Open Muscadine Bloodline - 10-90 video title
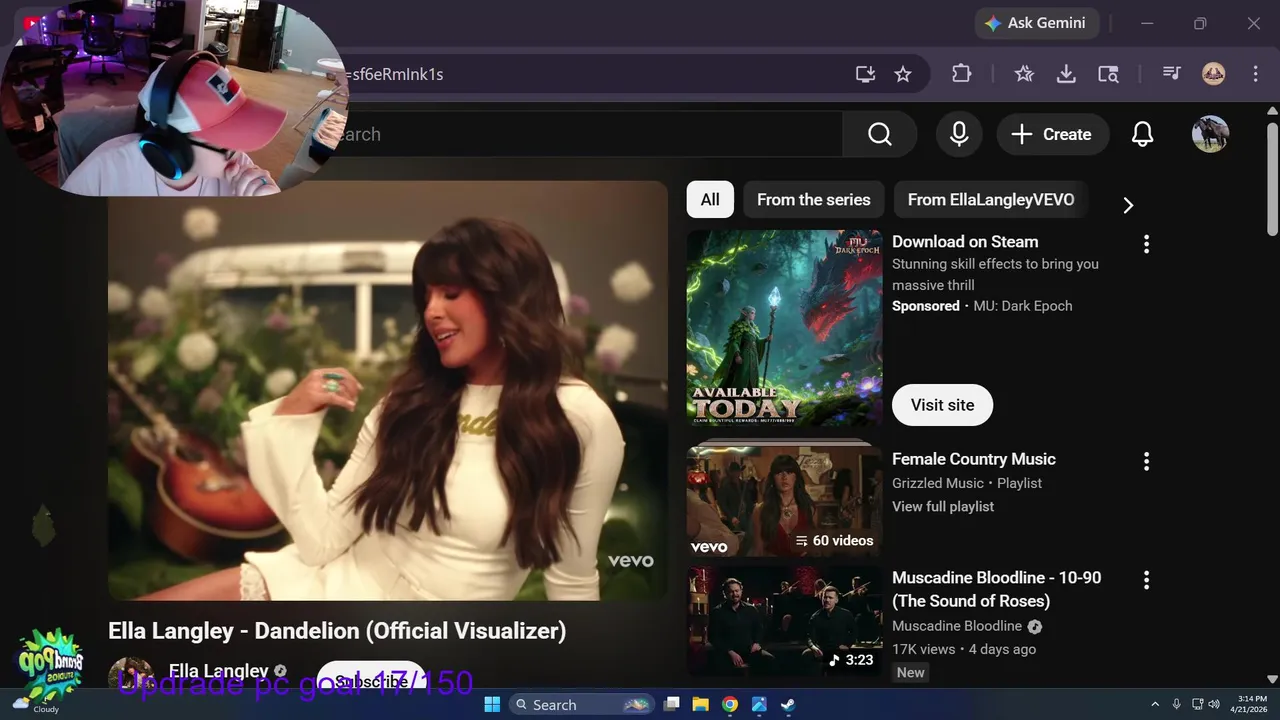This screenshot has width=1280, height=720. pos(996,589)
